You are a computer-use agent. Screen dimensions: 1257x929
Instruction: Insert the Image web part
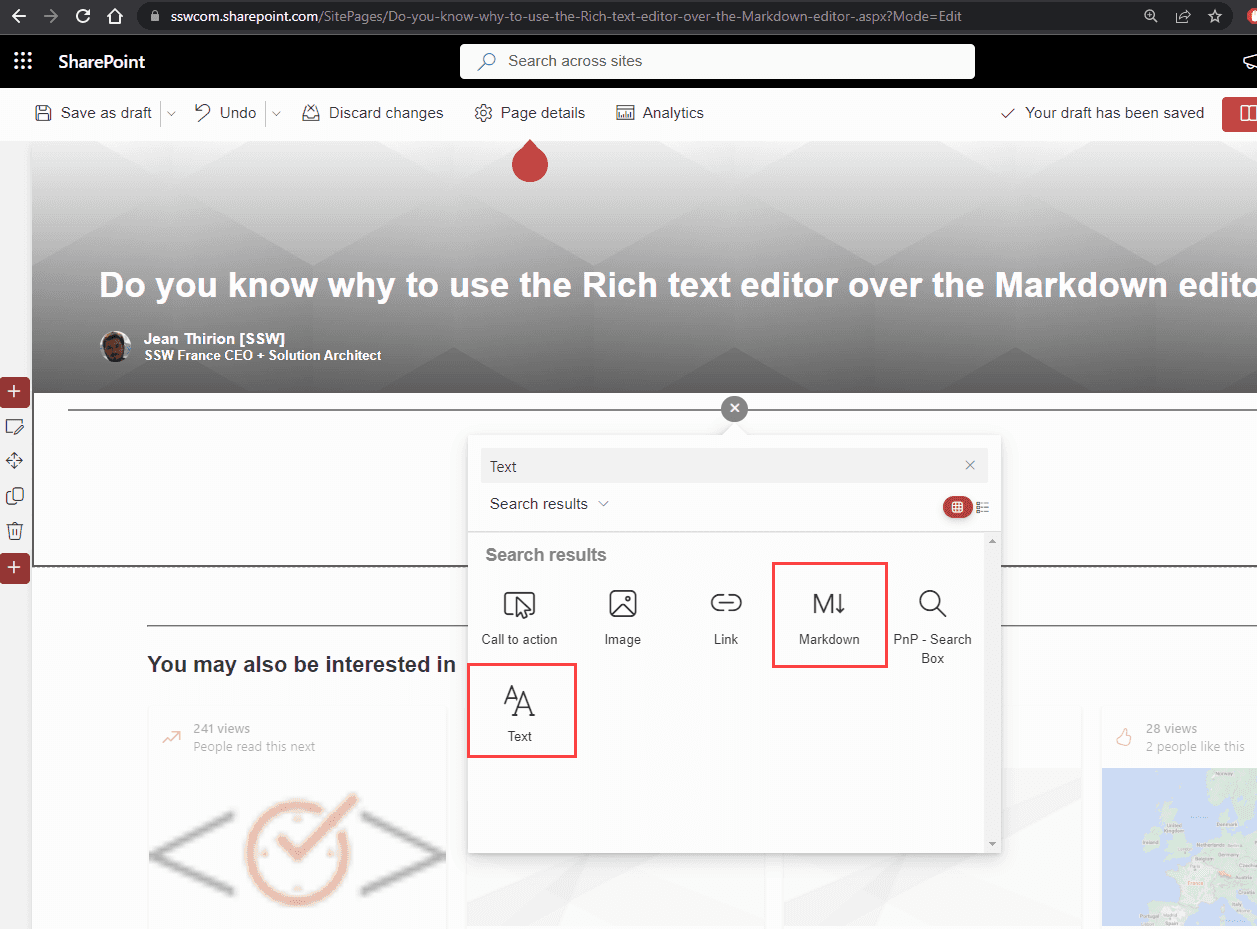(x=622, y=617)
